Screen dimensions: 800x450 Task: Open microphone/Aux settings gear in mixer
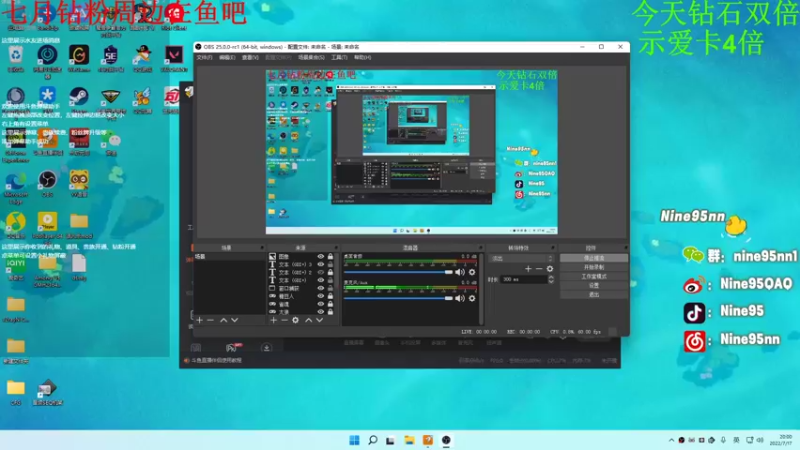(x=472, y=298)
